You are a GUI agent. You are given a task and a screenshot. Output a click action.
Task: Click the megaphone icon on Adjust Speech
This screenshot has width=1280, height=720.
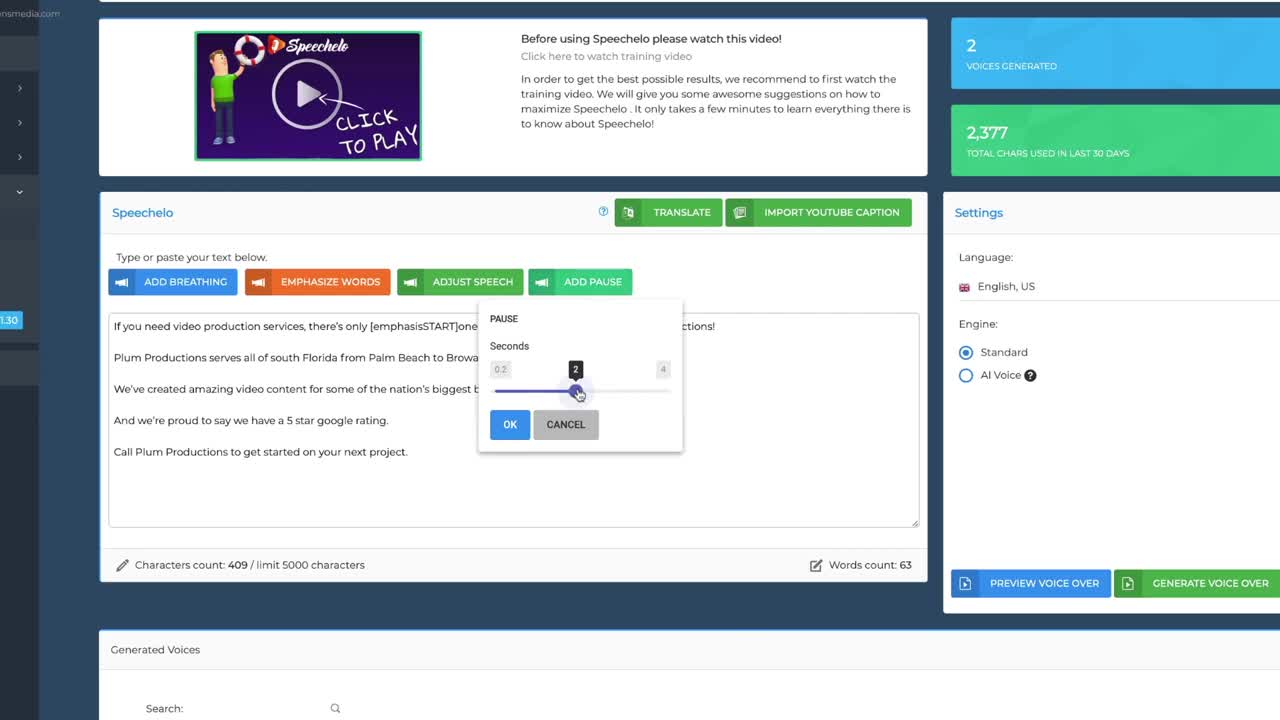(410, 282)
